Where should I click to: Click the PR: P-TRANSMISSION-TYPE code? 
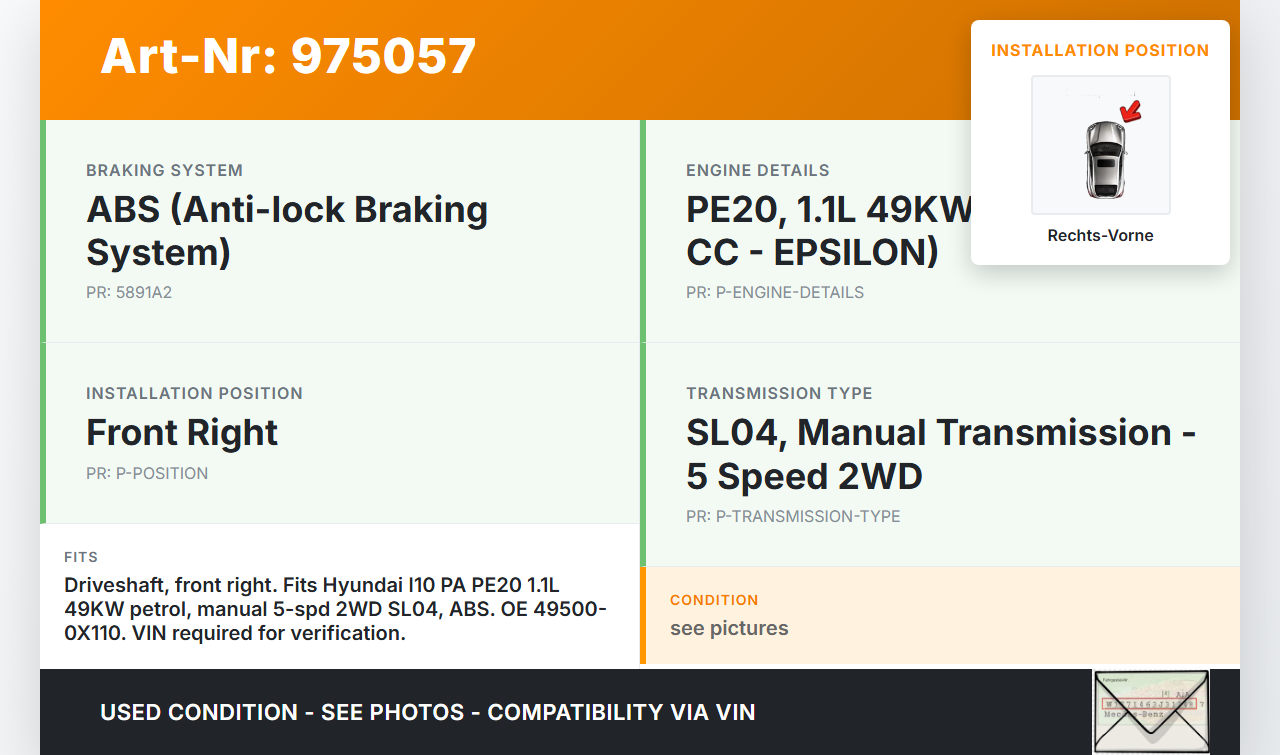pyautogui.click(x=793, y=516)
